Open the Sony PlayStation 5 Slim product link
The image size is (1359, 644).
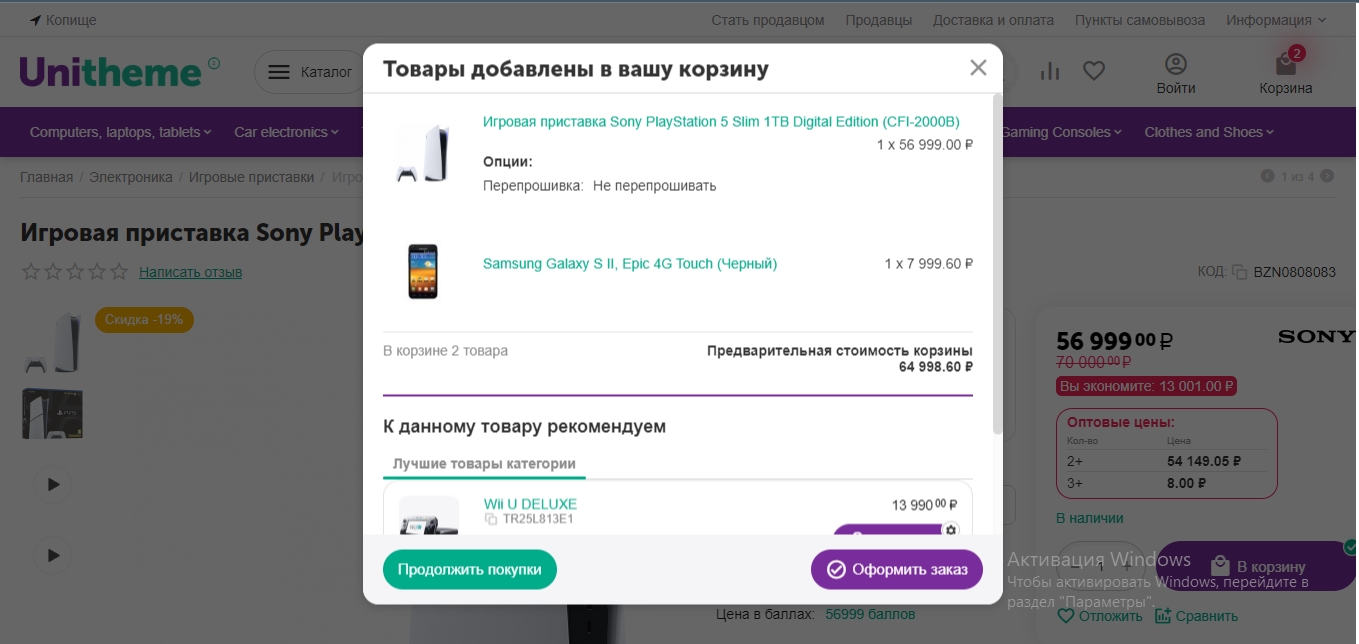click(721, 122)
